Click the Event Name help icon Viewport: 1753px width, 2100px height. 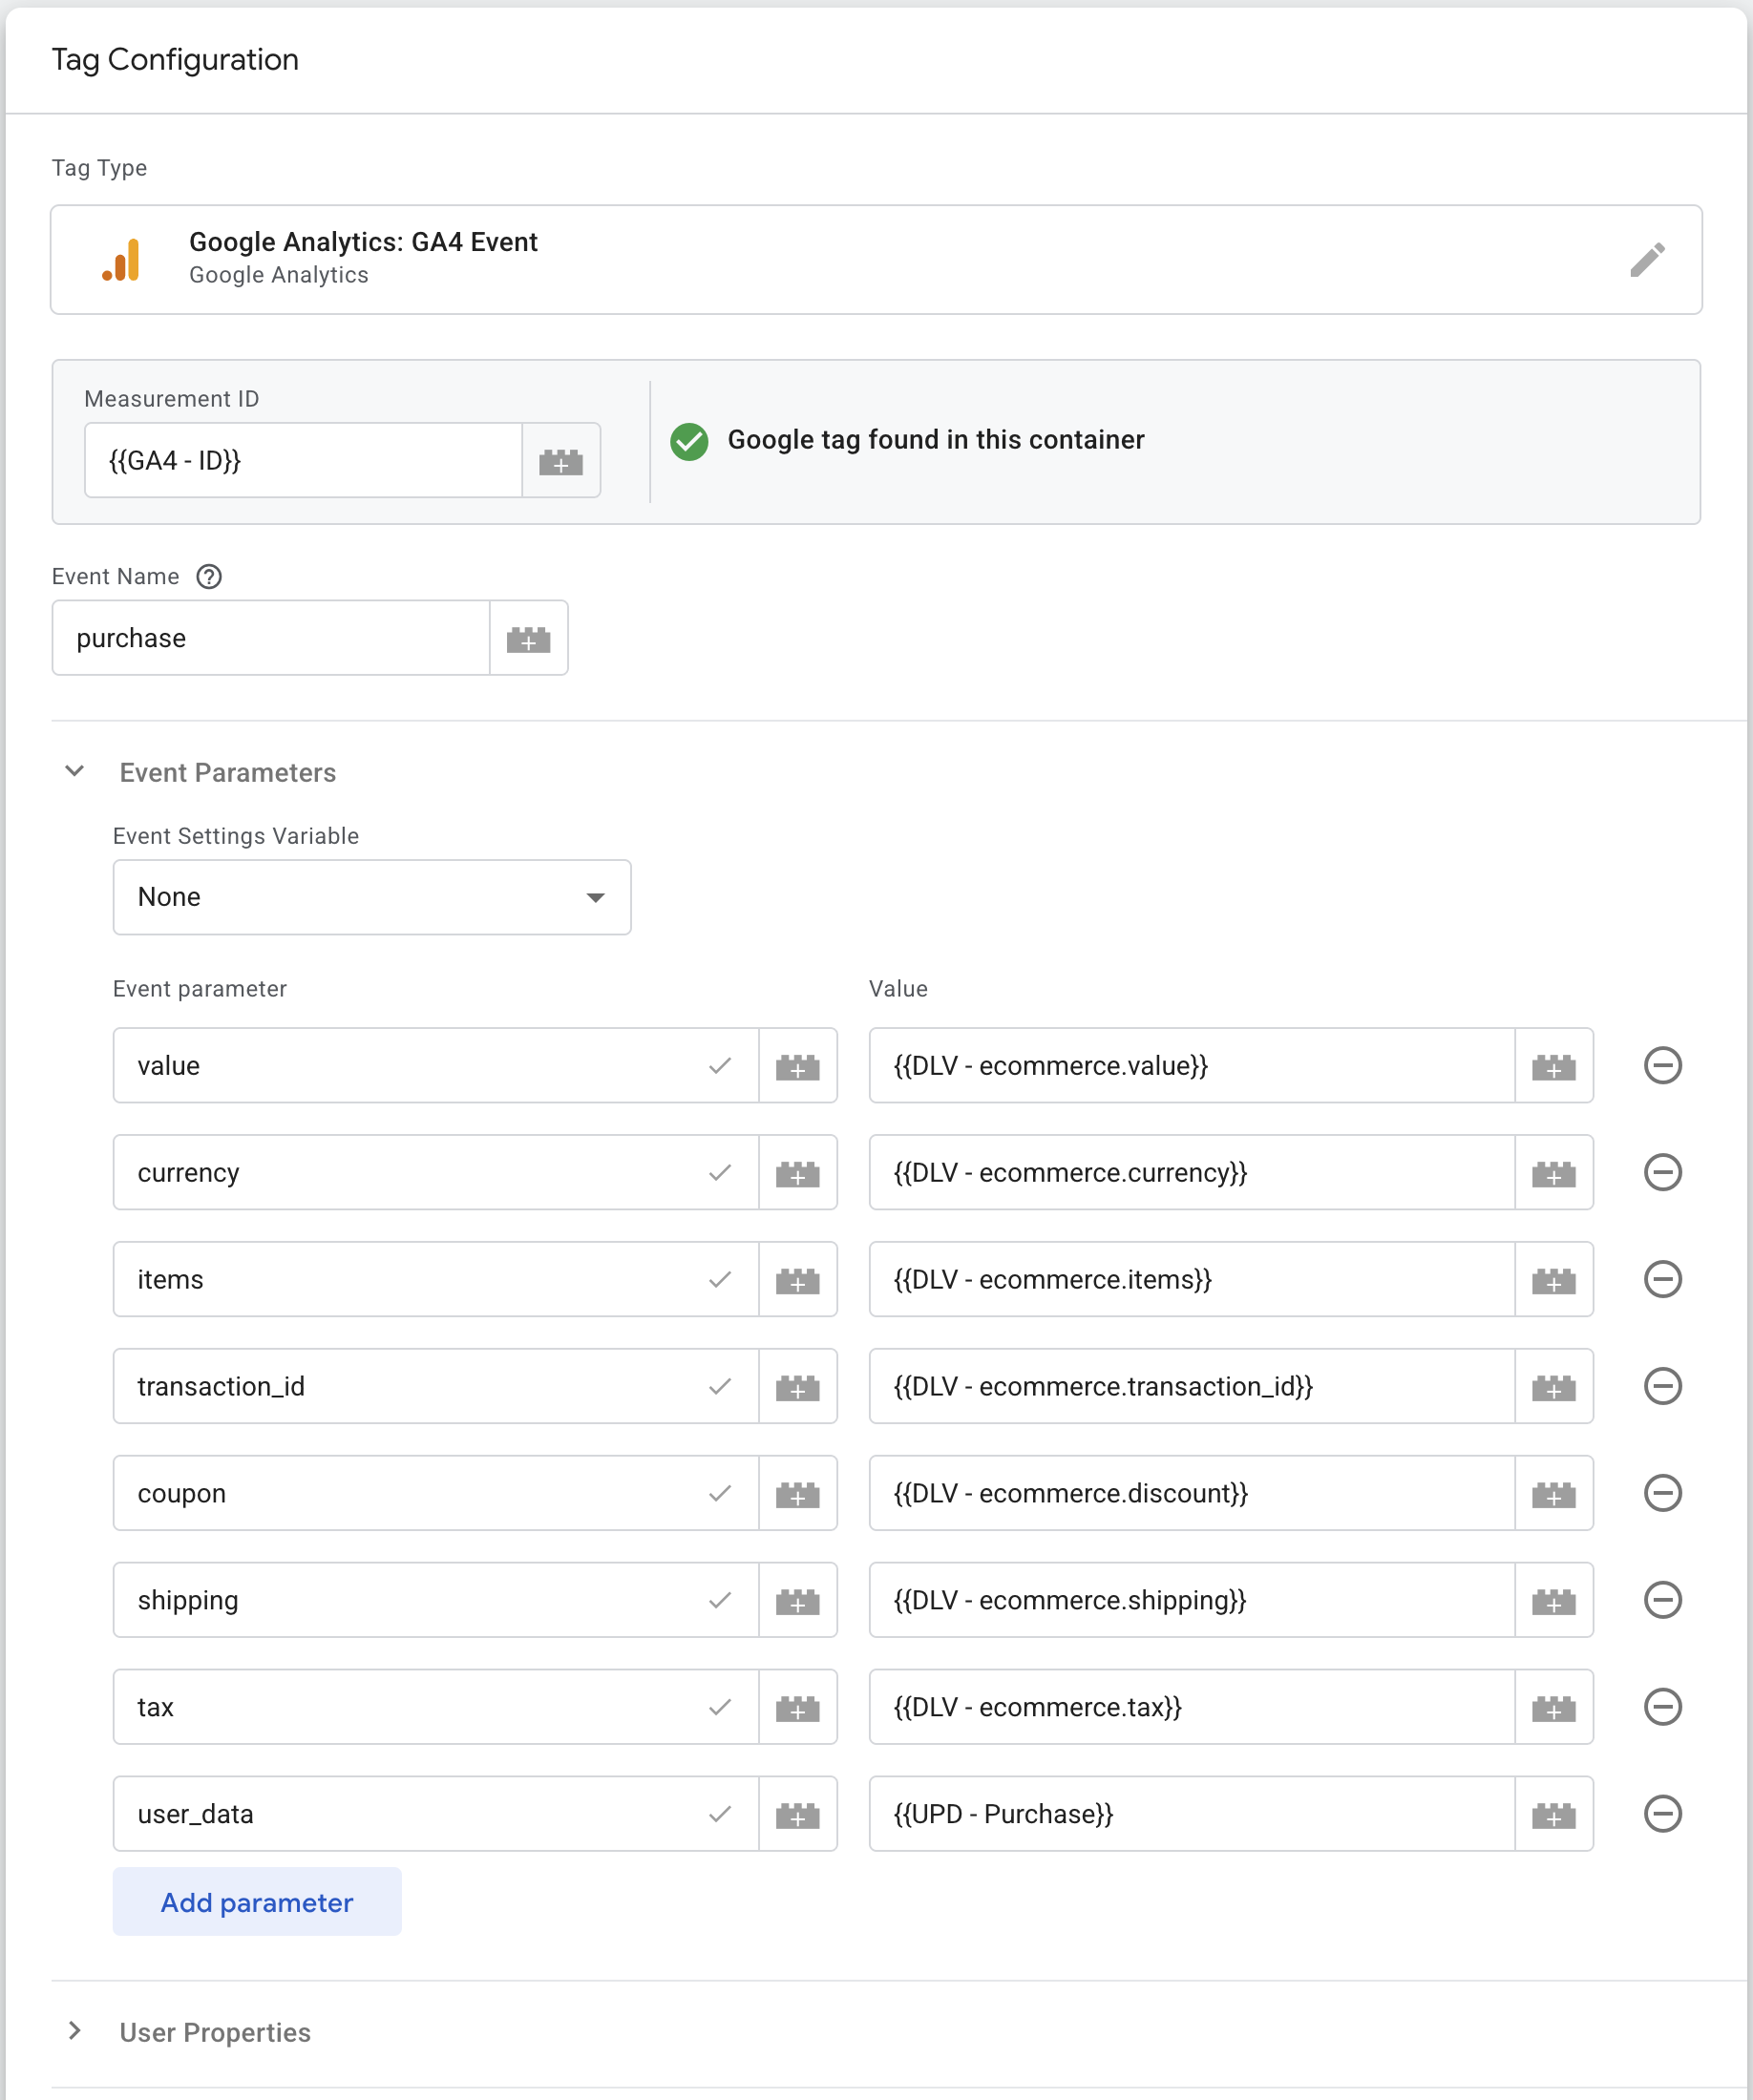click(209, 577)
